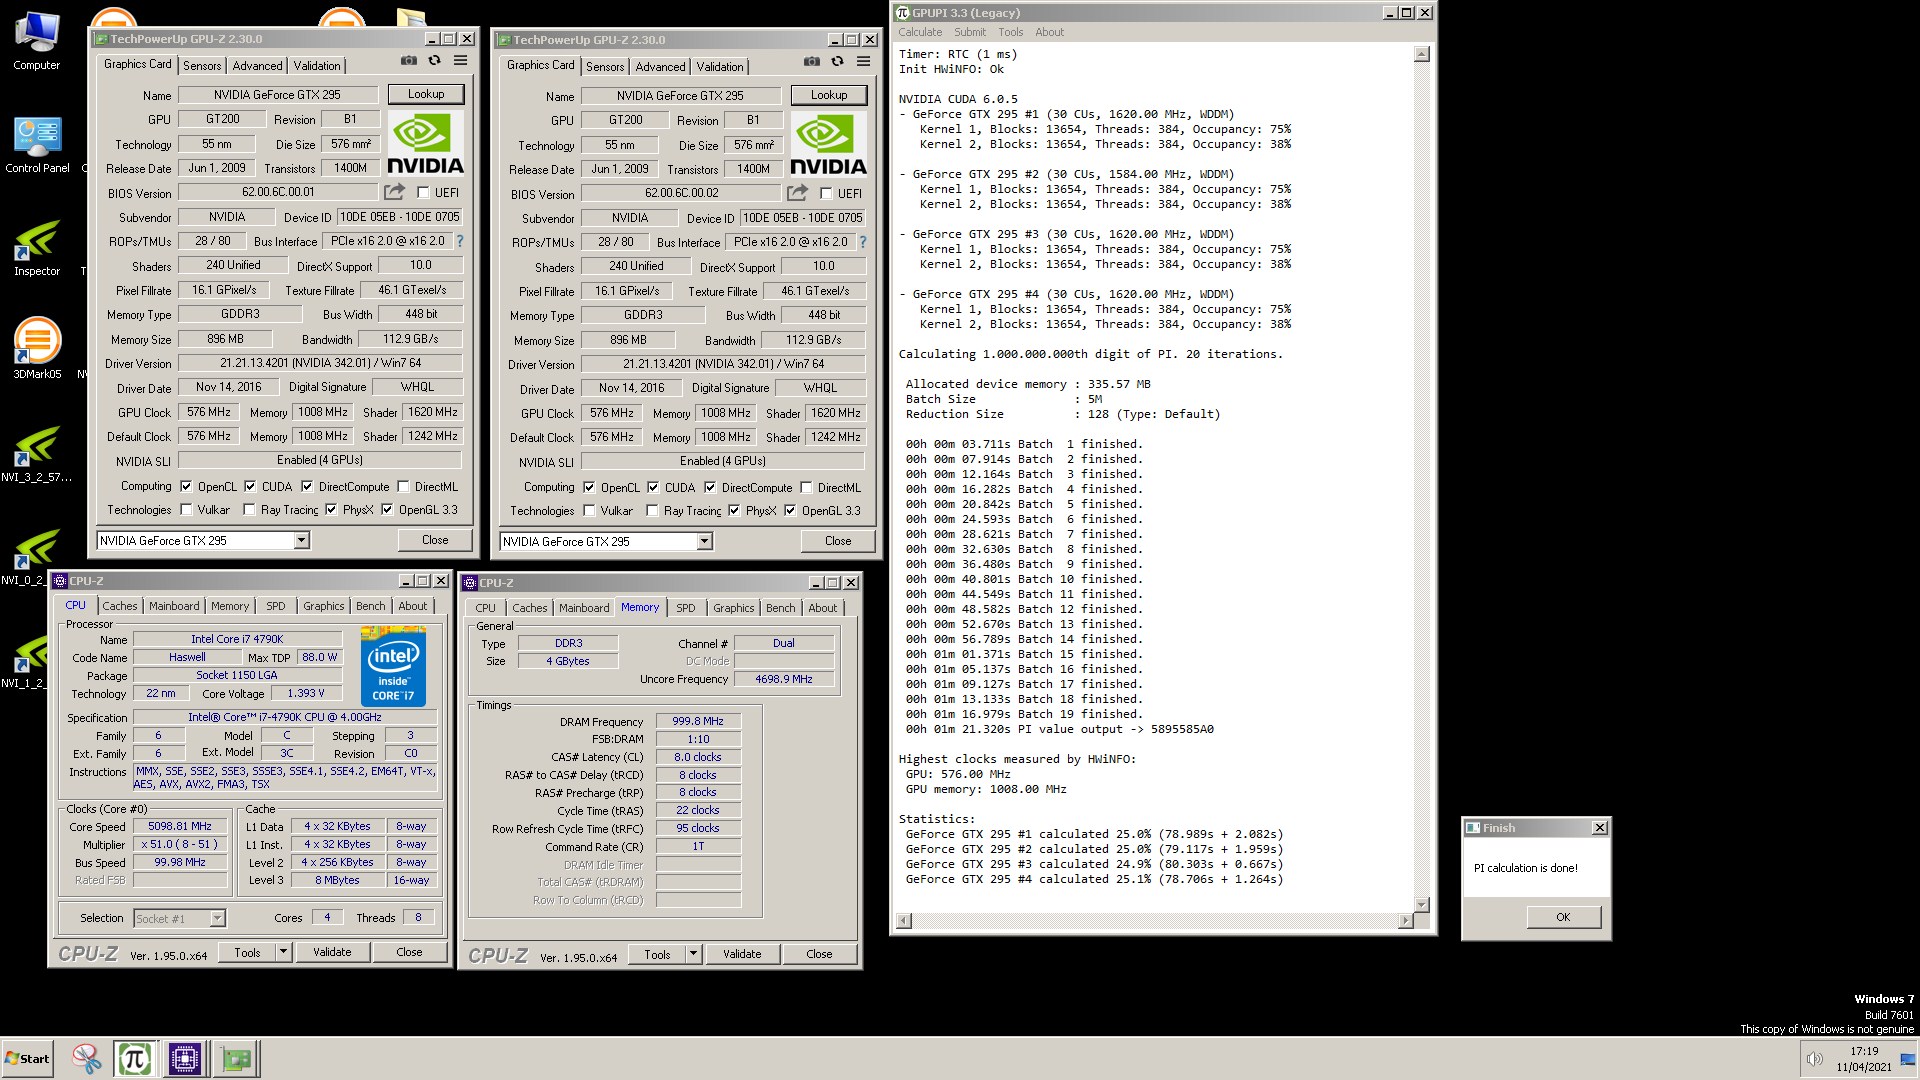Viewport: 1920px width, 1080px height.
Task: Click the GPUPI pi icon in taskbar
Action: (134, 1058)
